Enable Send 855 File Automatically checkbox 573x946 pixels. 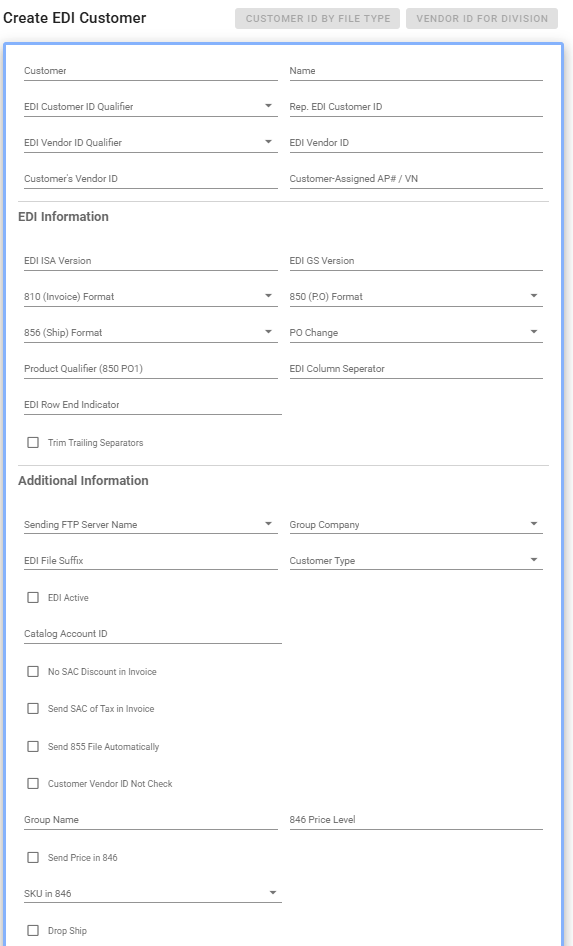pyautogui.click(x=33, y=747)
